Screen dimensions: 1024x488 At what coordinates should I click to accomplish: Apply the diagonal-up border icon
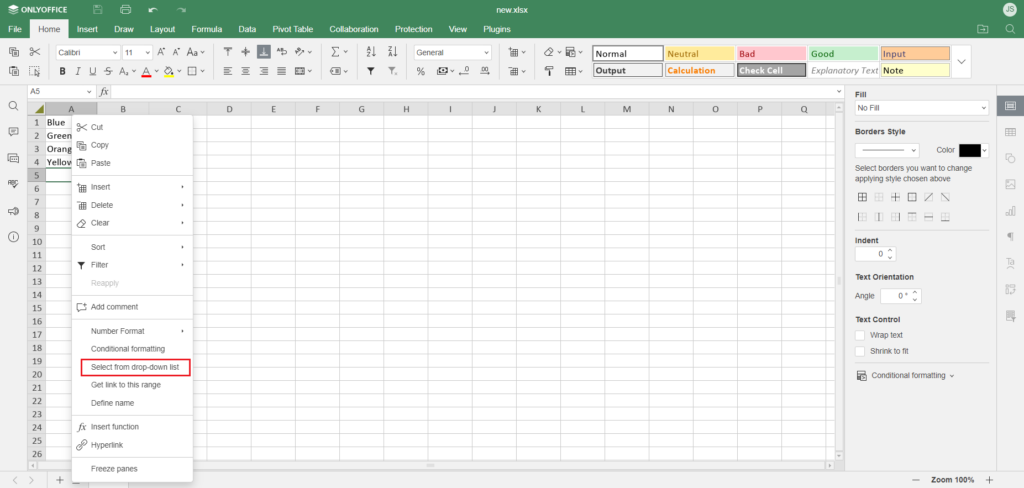click(928, 197)
